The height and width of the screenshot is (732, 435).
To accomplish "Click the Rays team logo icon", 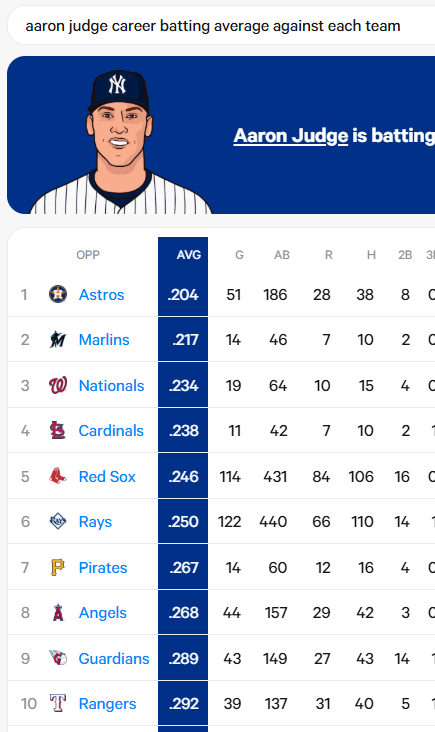I will pos(58,521).
